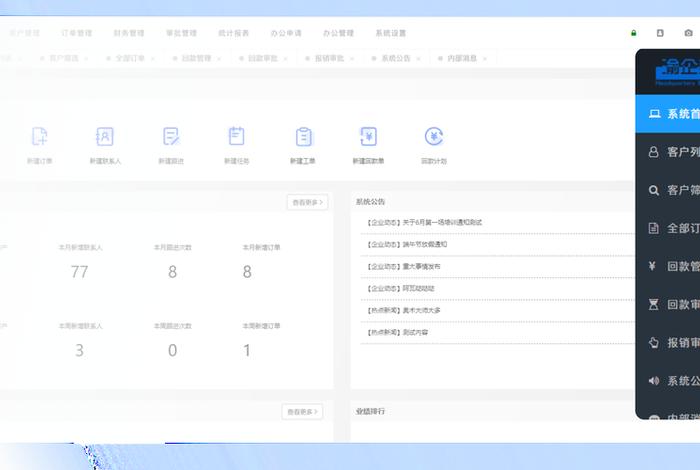Switch to the 报销审批 page tab

pyautogui.click(x=329, y=58)
